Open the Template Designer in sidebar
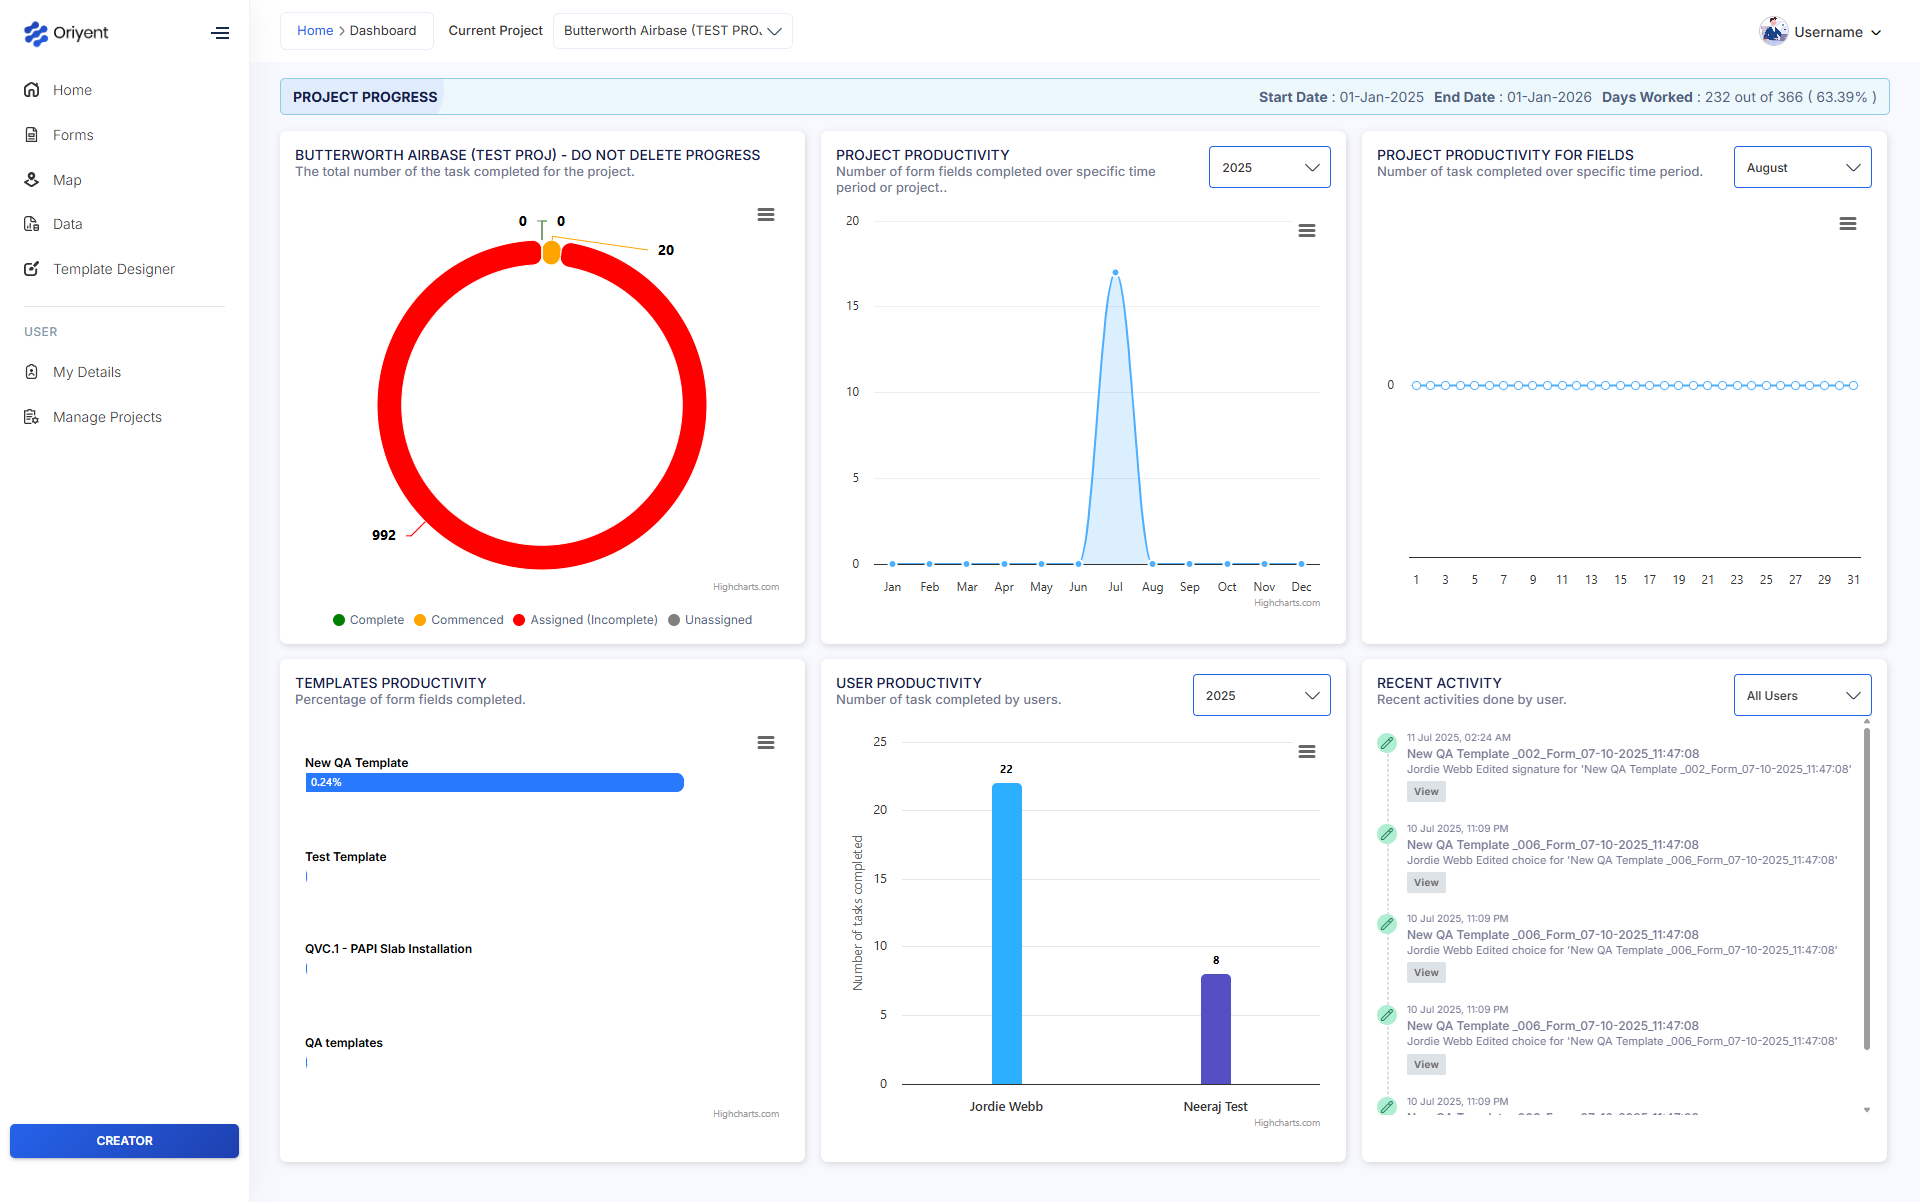The image size is (1920, 1203). 113,268
